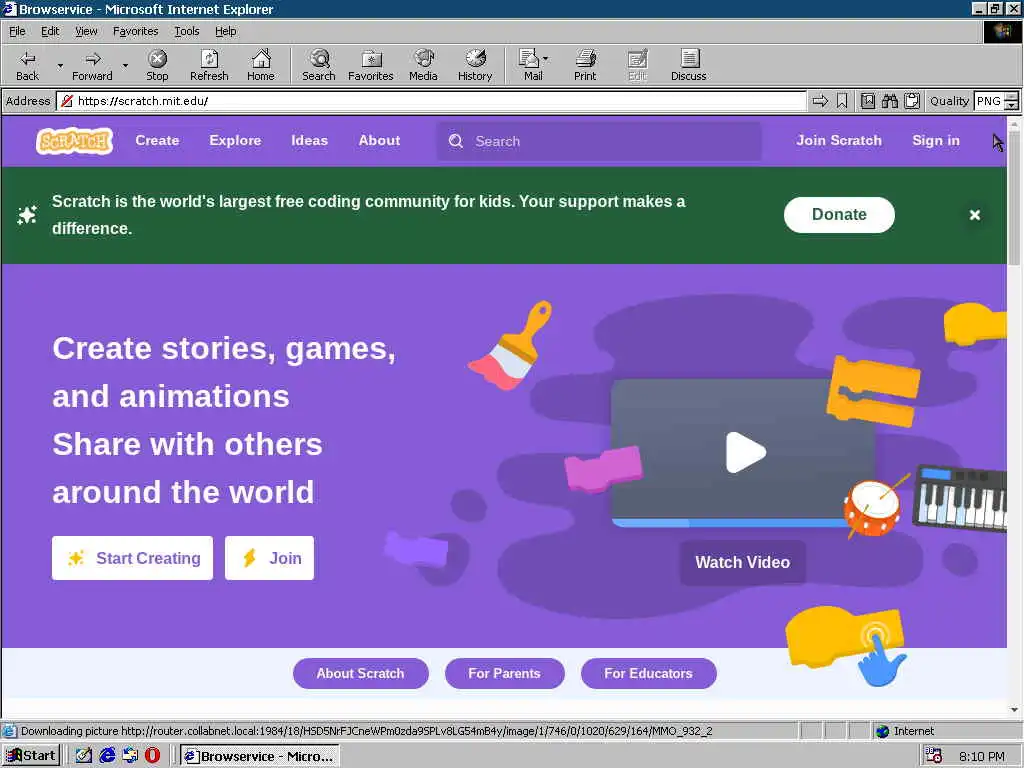Click the Watch Video button
This screenshot has width=1024, height=768.
743,562
